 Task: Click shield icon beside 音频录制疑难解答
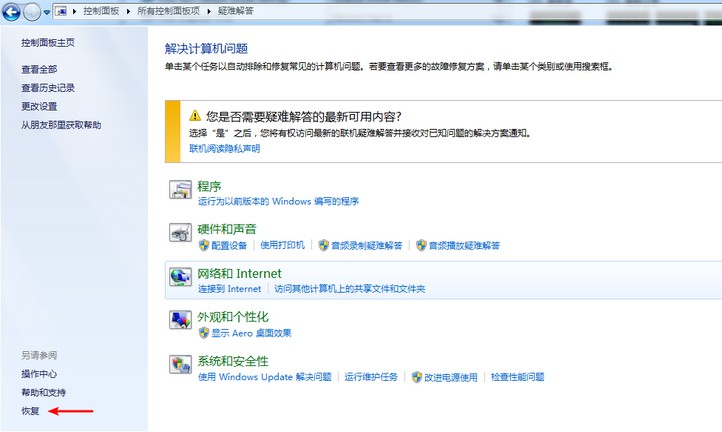[324, 245]
